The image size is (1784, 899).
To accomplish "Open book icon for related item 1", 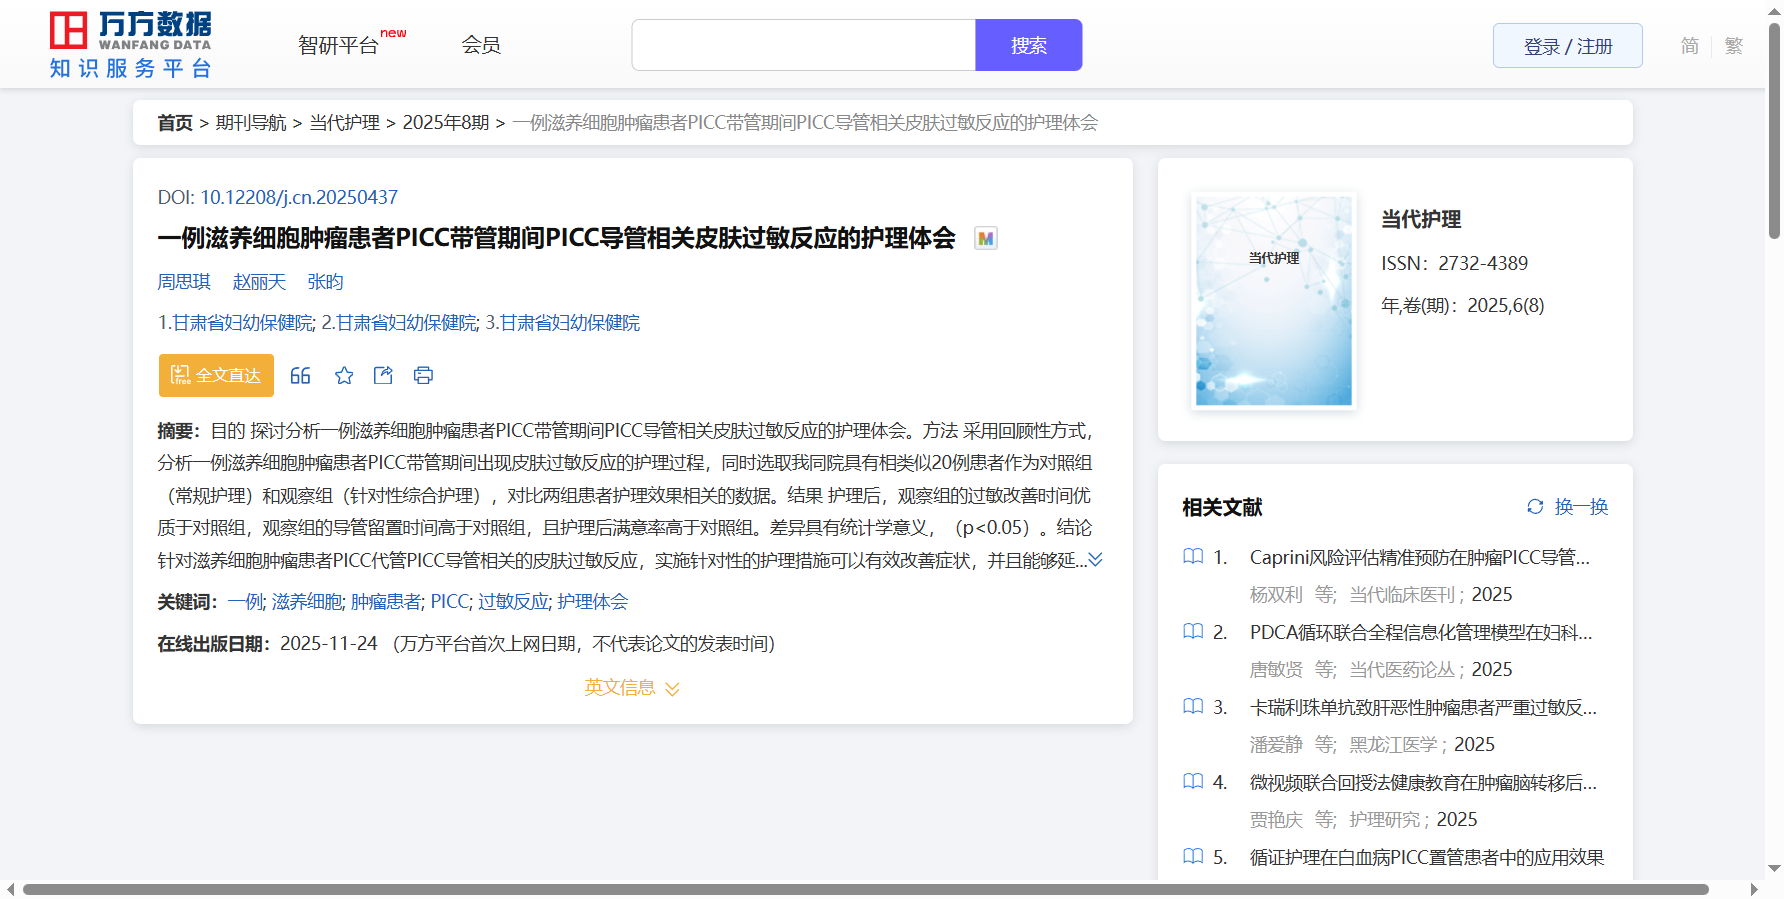I will click(x=1193, y=557).
